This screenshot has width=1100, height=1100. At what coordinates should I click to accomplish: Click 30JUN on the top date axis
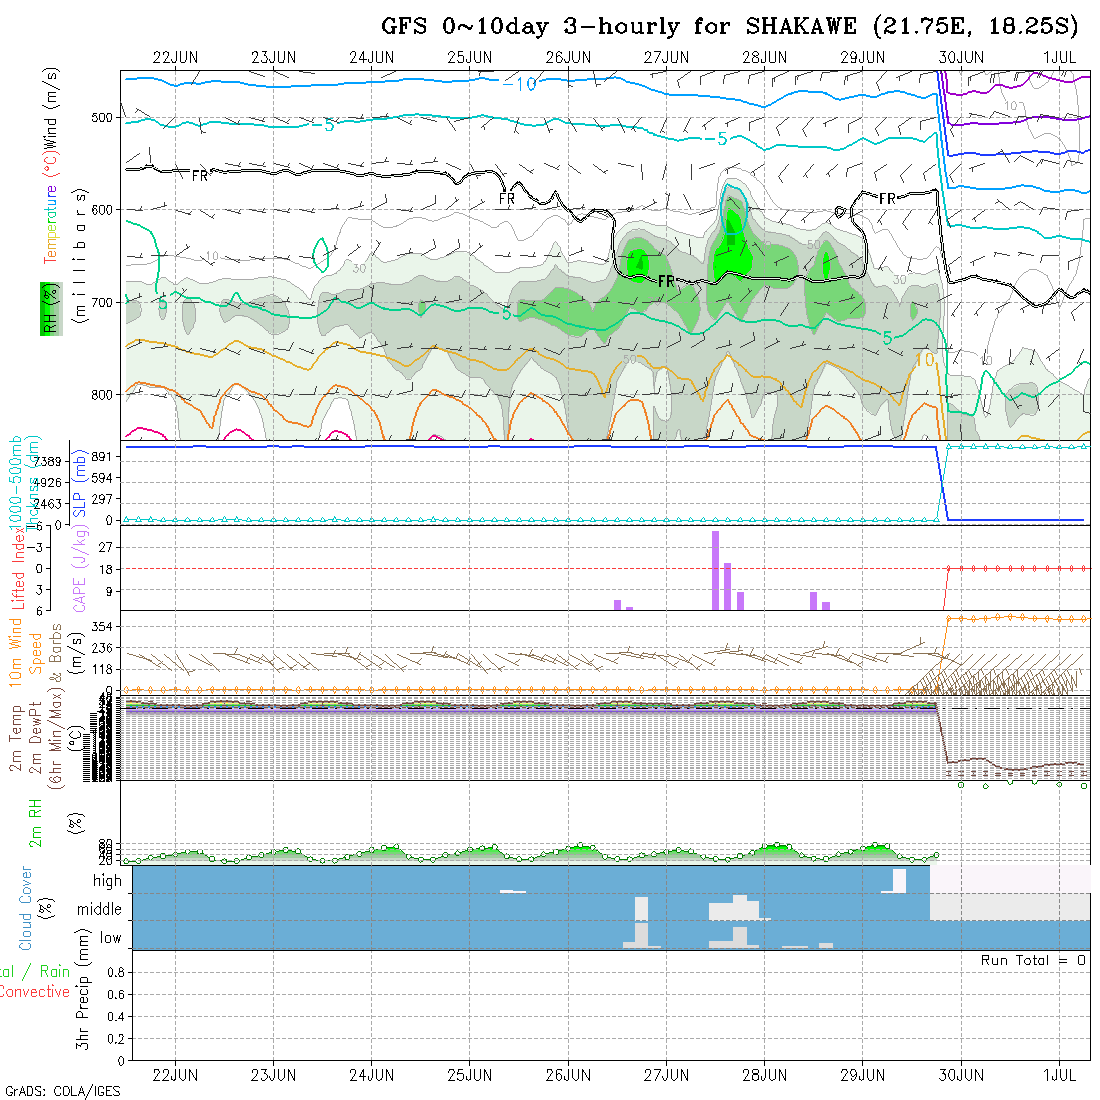pyautogui.click(x=961, y=57)
